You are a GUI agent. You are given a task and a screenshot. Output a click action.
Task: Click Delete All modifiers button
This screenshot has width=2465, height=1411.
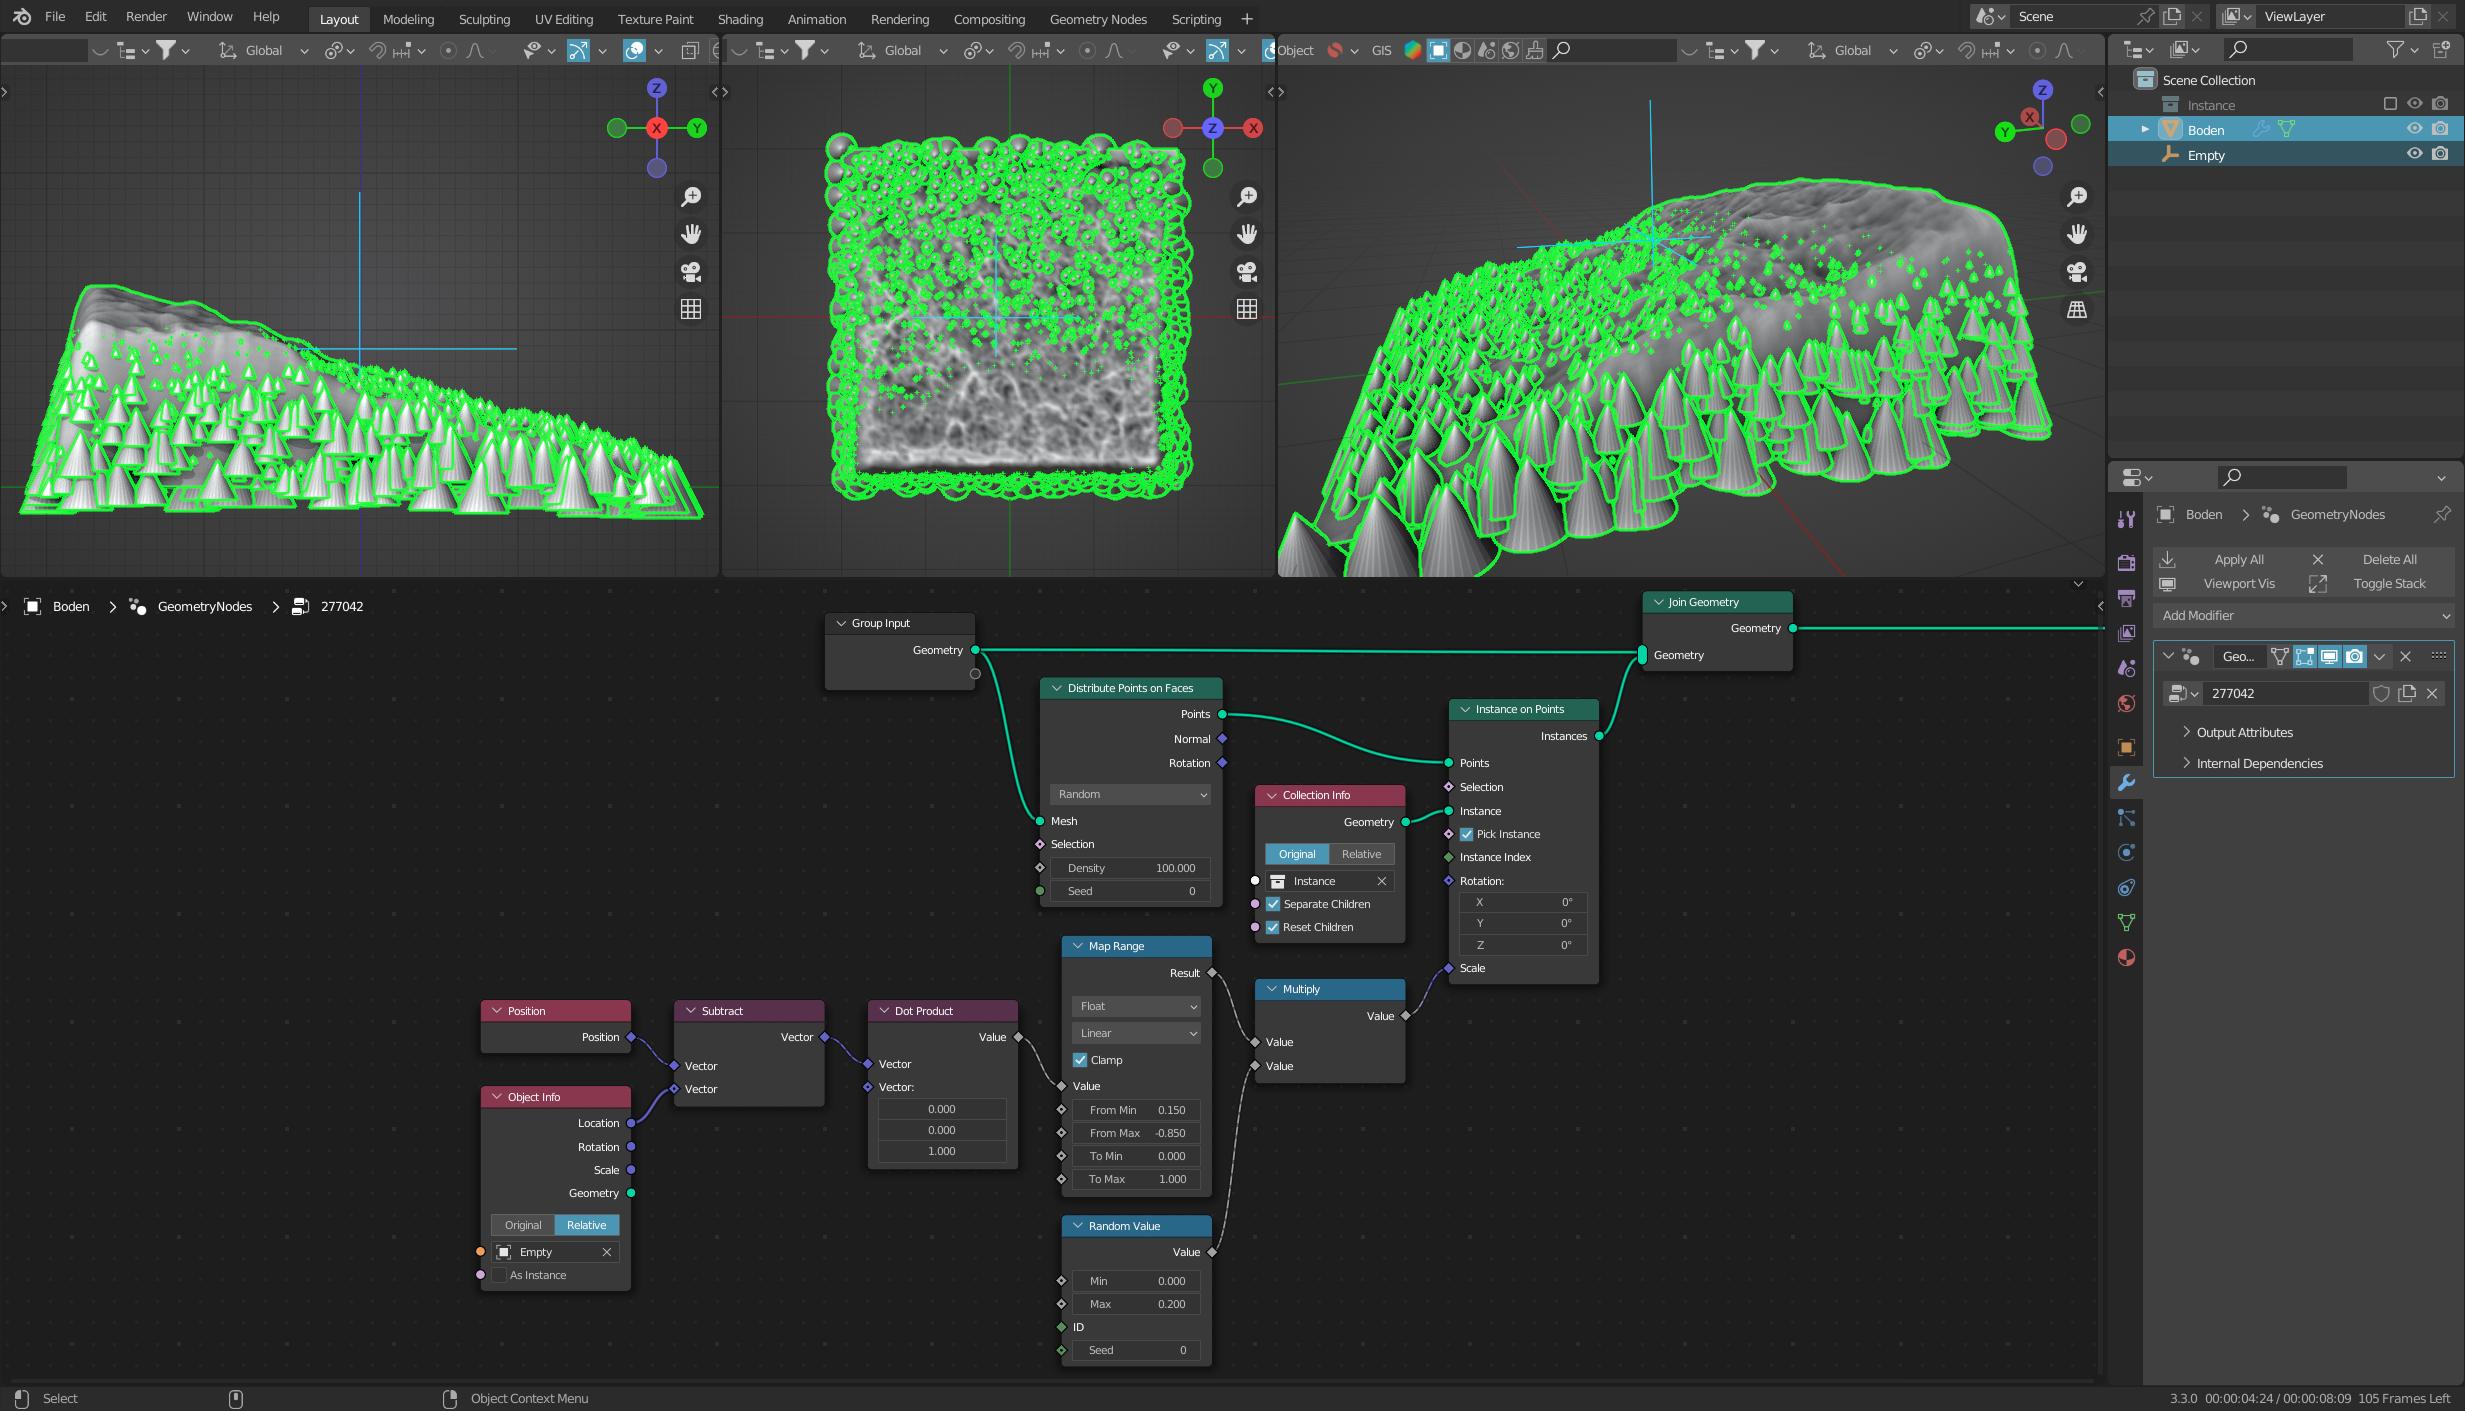coord(2380,559)
